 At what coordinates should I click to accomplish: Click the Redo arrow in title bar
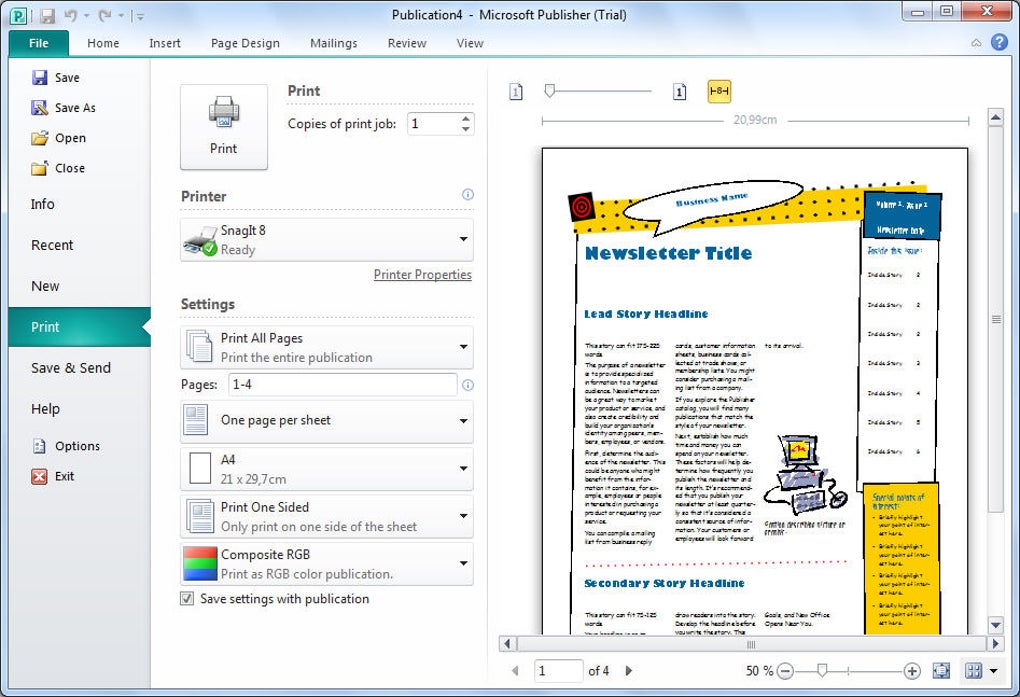pyautogui.click(x=104, y=15)
